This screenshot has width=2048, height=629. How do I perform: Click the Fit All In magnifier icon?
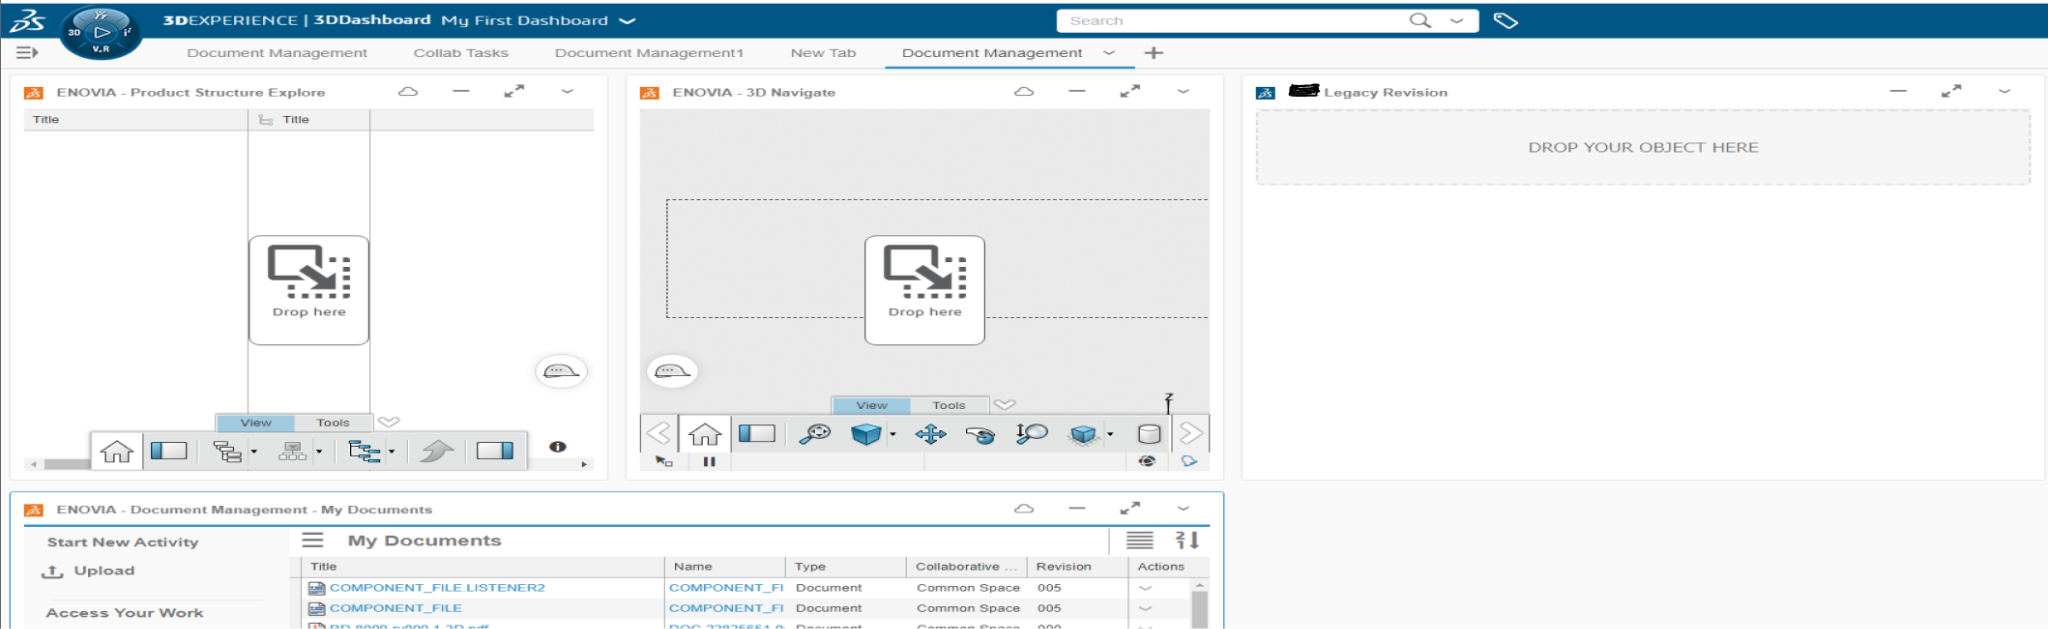(x=815, y=433)
